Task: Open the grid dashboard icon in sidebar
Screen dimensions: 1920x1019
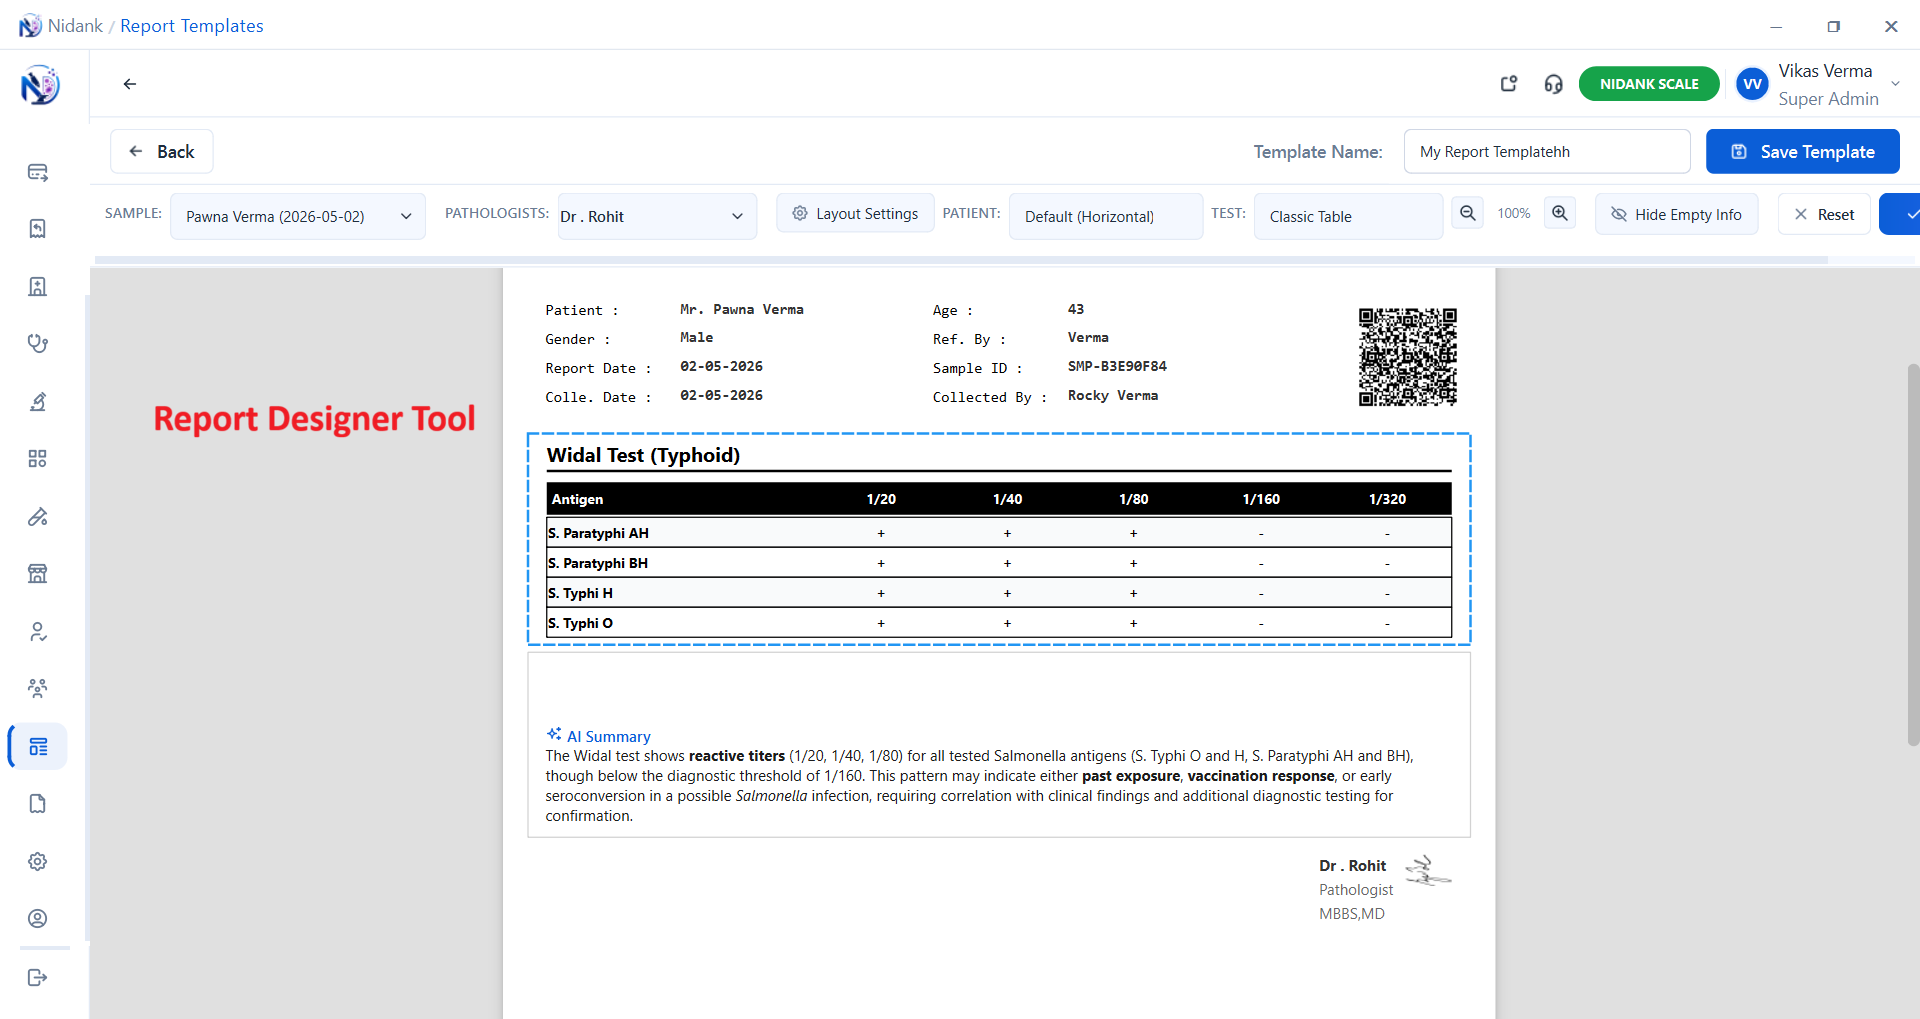Action: click(x=38, y=459)
